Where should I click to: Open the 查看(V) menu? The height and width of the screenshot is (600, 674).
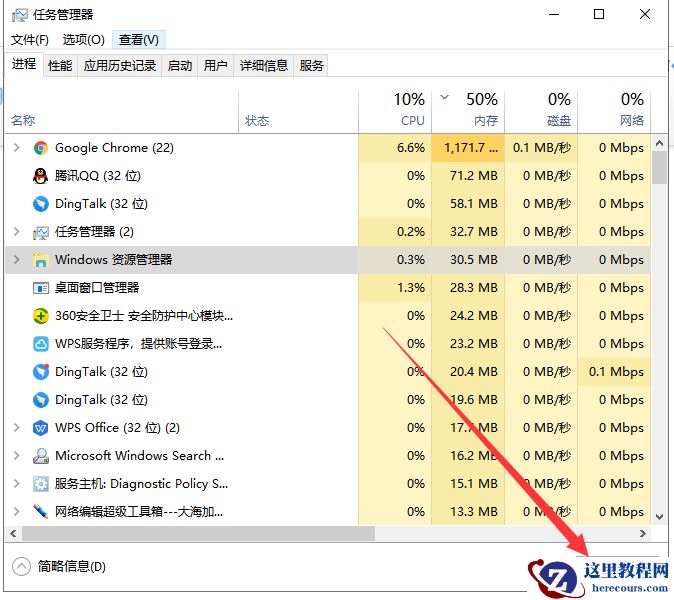pos(139,40)
